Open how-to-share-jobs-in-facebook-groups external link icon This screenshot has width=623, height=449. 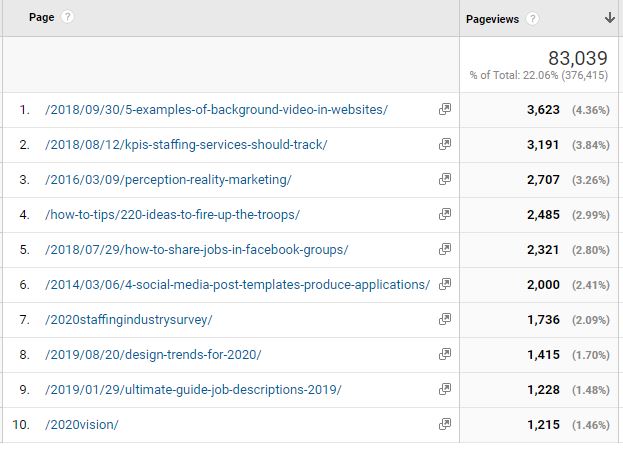pos(445,249)
